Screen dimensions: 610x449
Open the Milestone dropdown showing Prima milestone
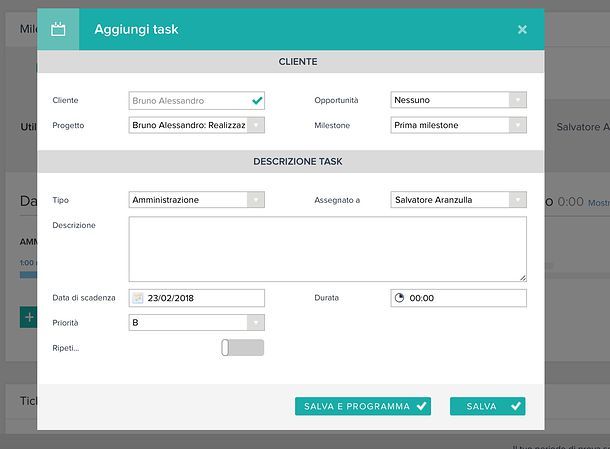pyautogui.click(x=458, y=125)
